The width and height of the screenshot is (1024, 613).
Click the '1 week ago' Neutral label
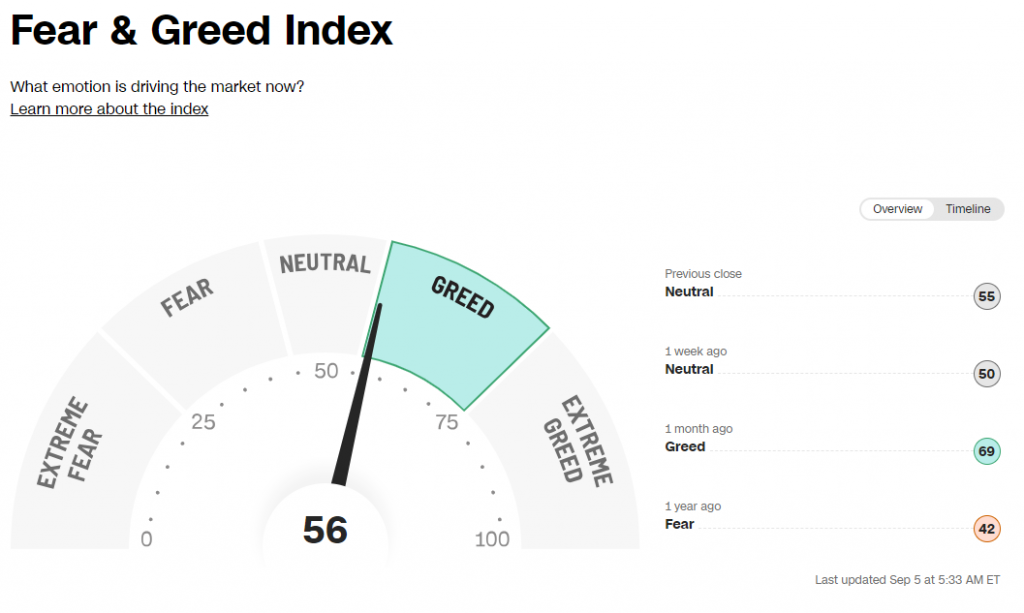coord(689,369)
